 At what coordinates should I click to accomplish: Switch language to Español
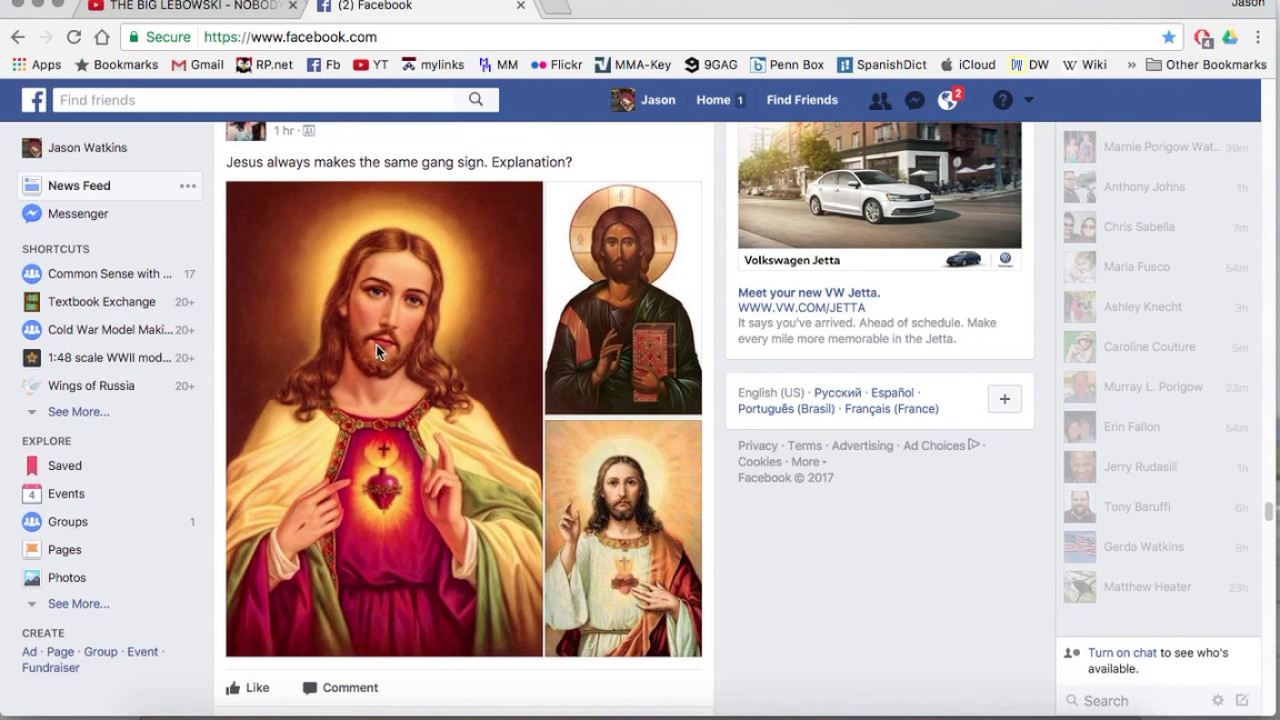pyautogui.click(x=892, y=393)
